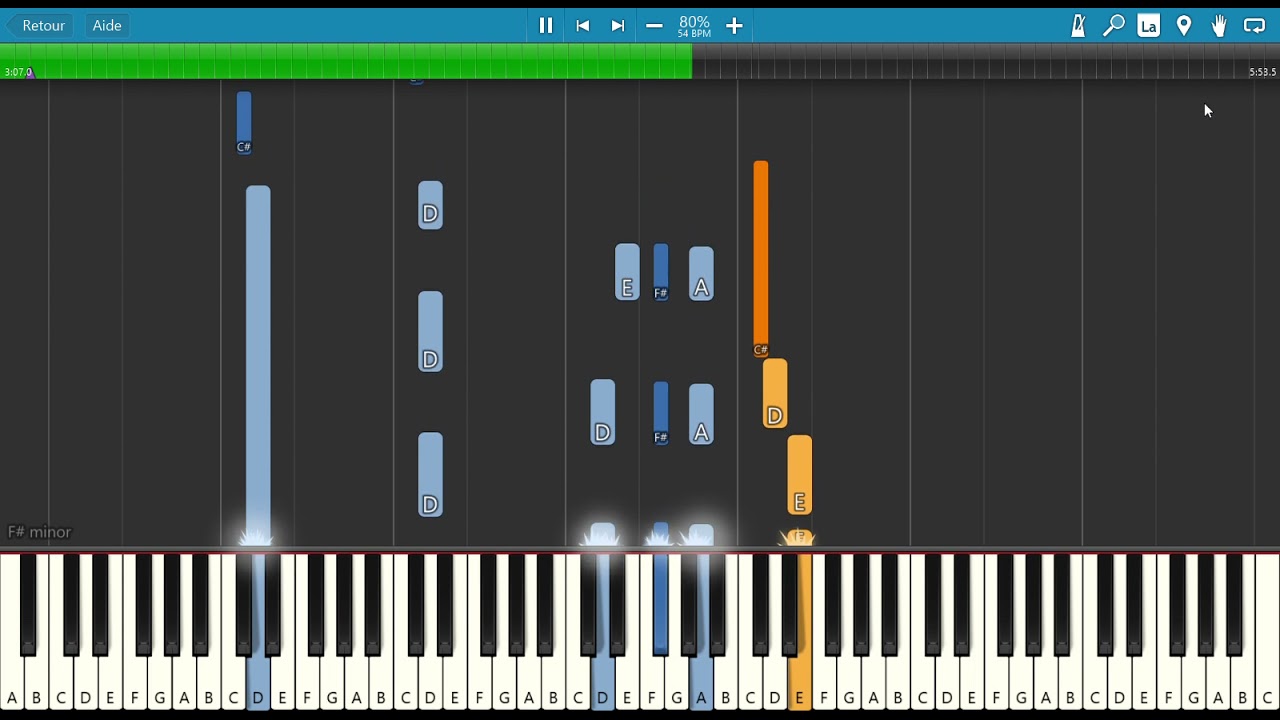This screenshot has width=1280, height=720.
Task: Toggle the loop icon
Action: tap(1254, 26)
